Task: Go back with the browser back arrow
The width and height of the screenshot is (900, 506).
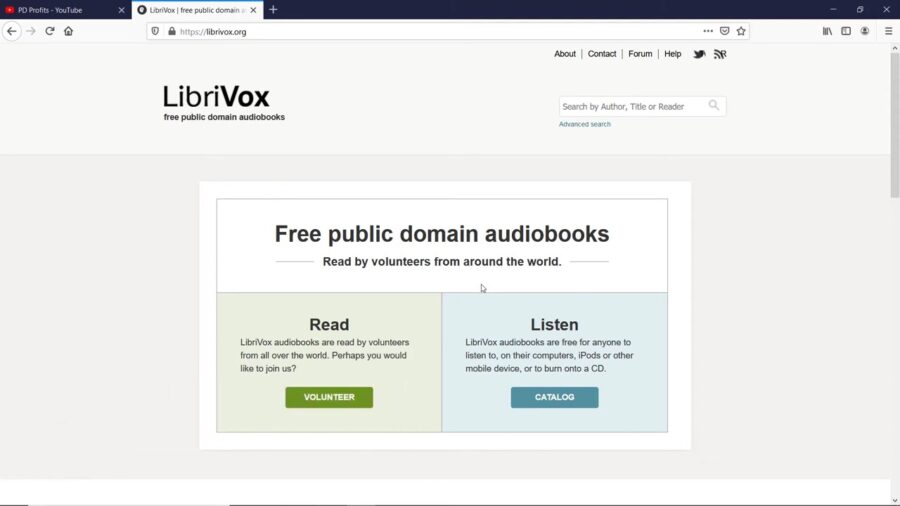Action: click(12, 32)
